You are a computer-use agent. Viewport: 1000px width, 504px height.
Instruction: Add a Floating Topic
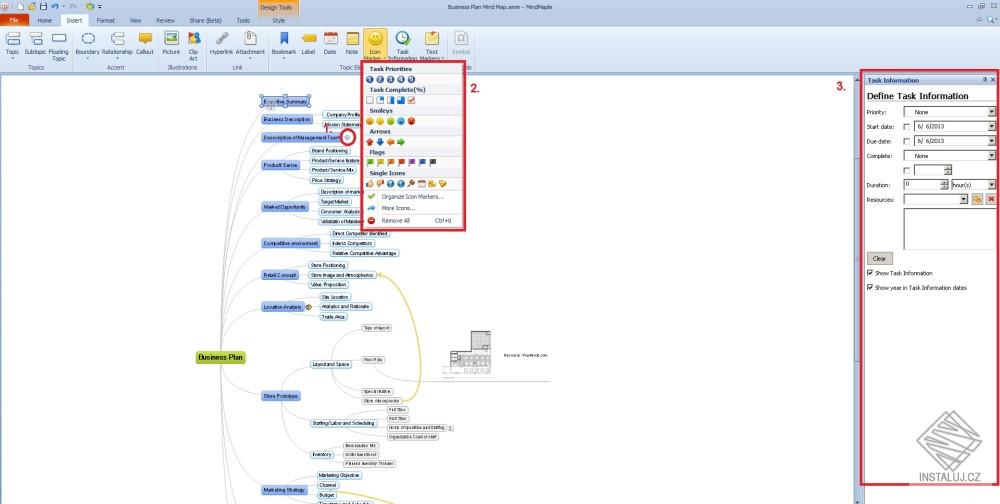pyautogui.click(x=59, y=45)
